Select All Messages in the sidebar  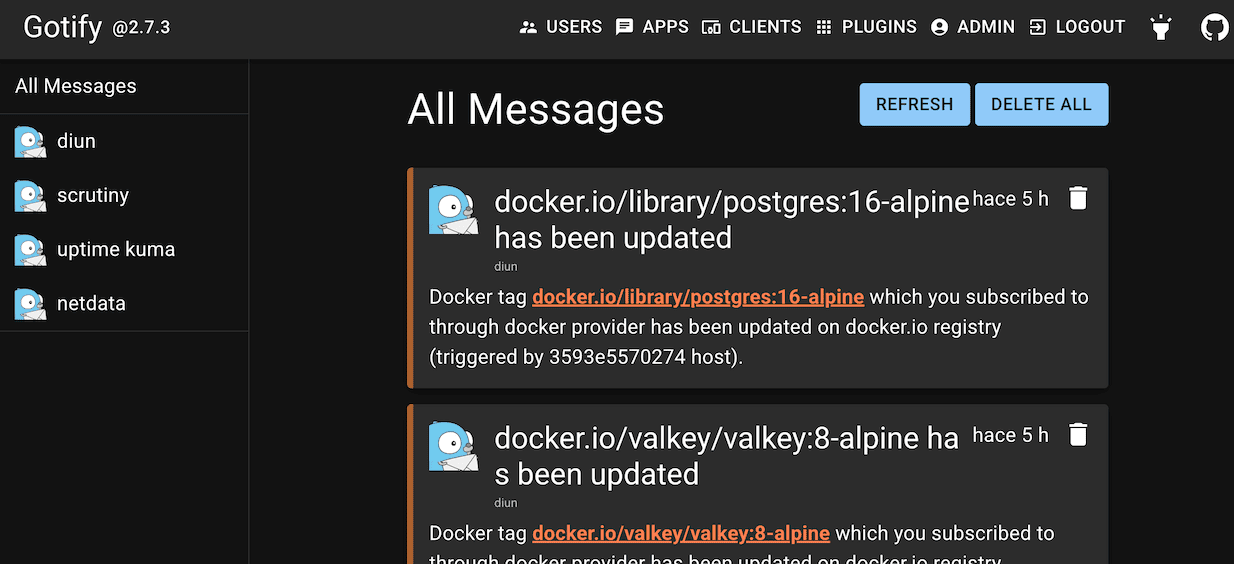pyautogui.click(x=76, y=87)
